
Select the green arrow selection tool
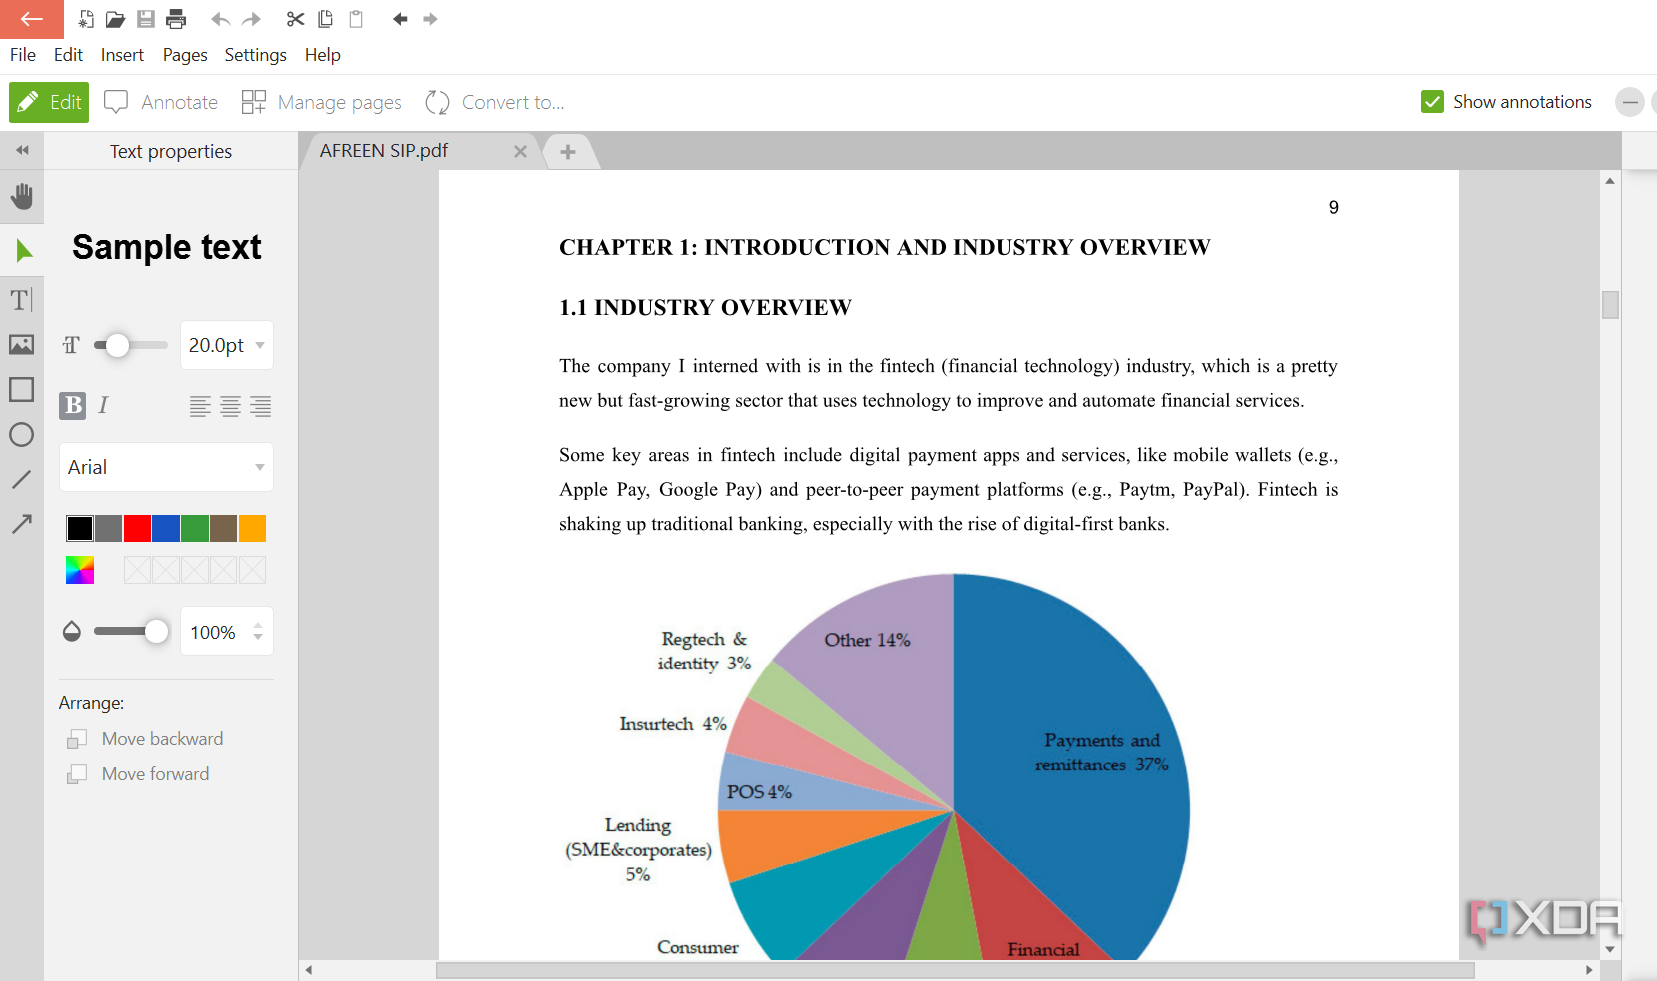(x=22, y=251)
